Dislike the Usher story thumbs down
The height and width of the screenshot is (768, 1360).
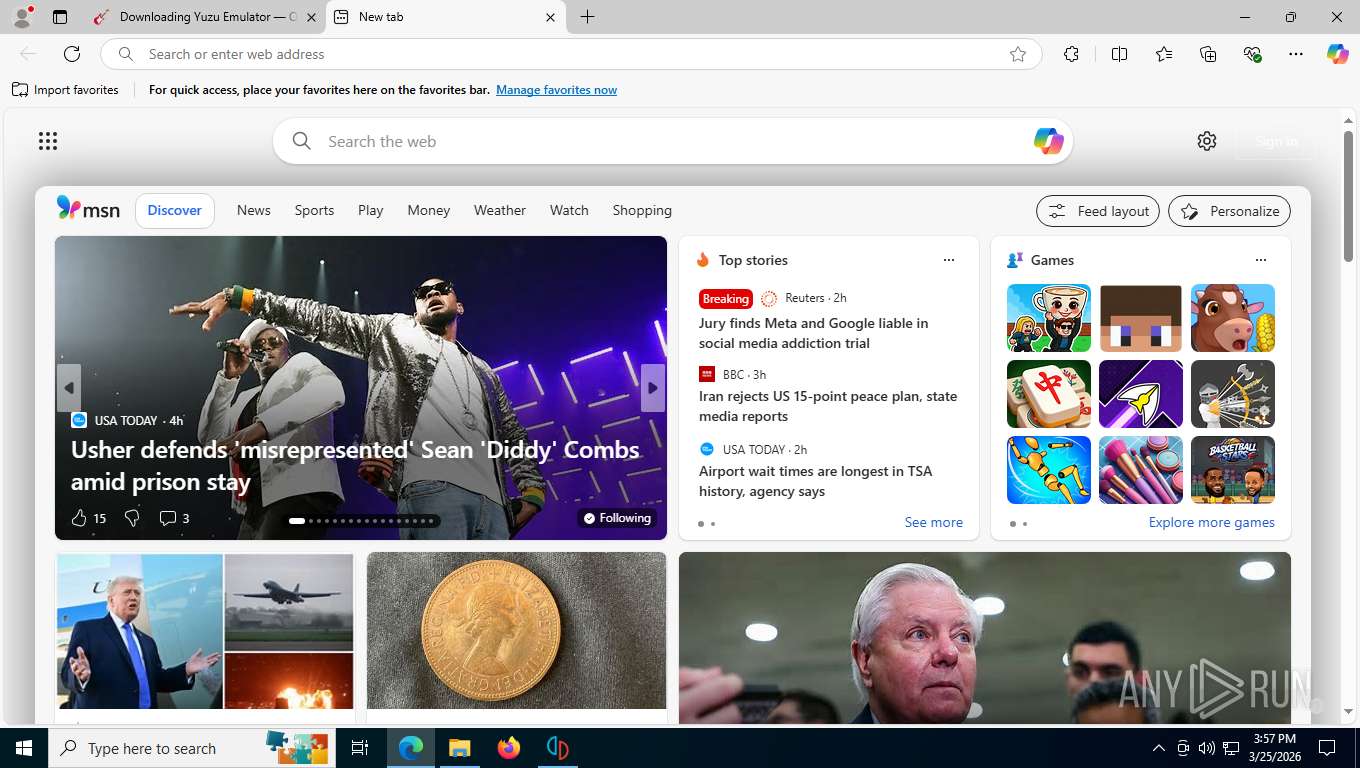tap(132, 518)
